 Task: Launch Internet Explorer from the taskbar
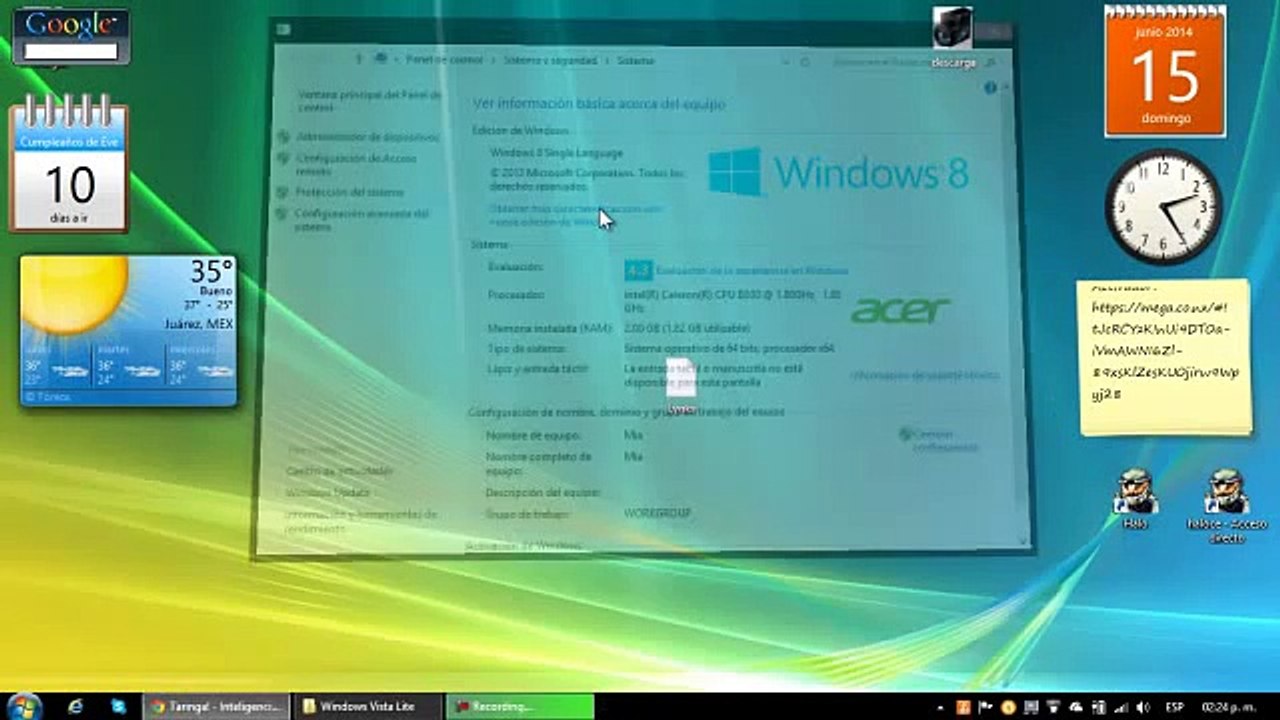(x=75, y=706)
